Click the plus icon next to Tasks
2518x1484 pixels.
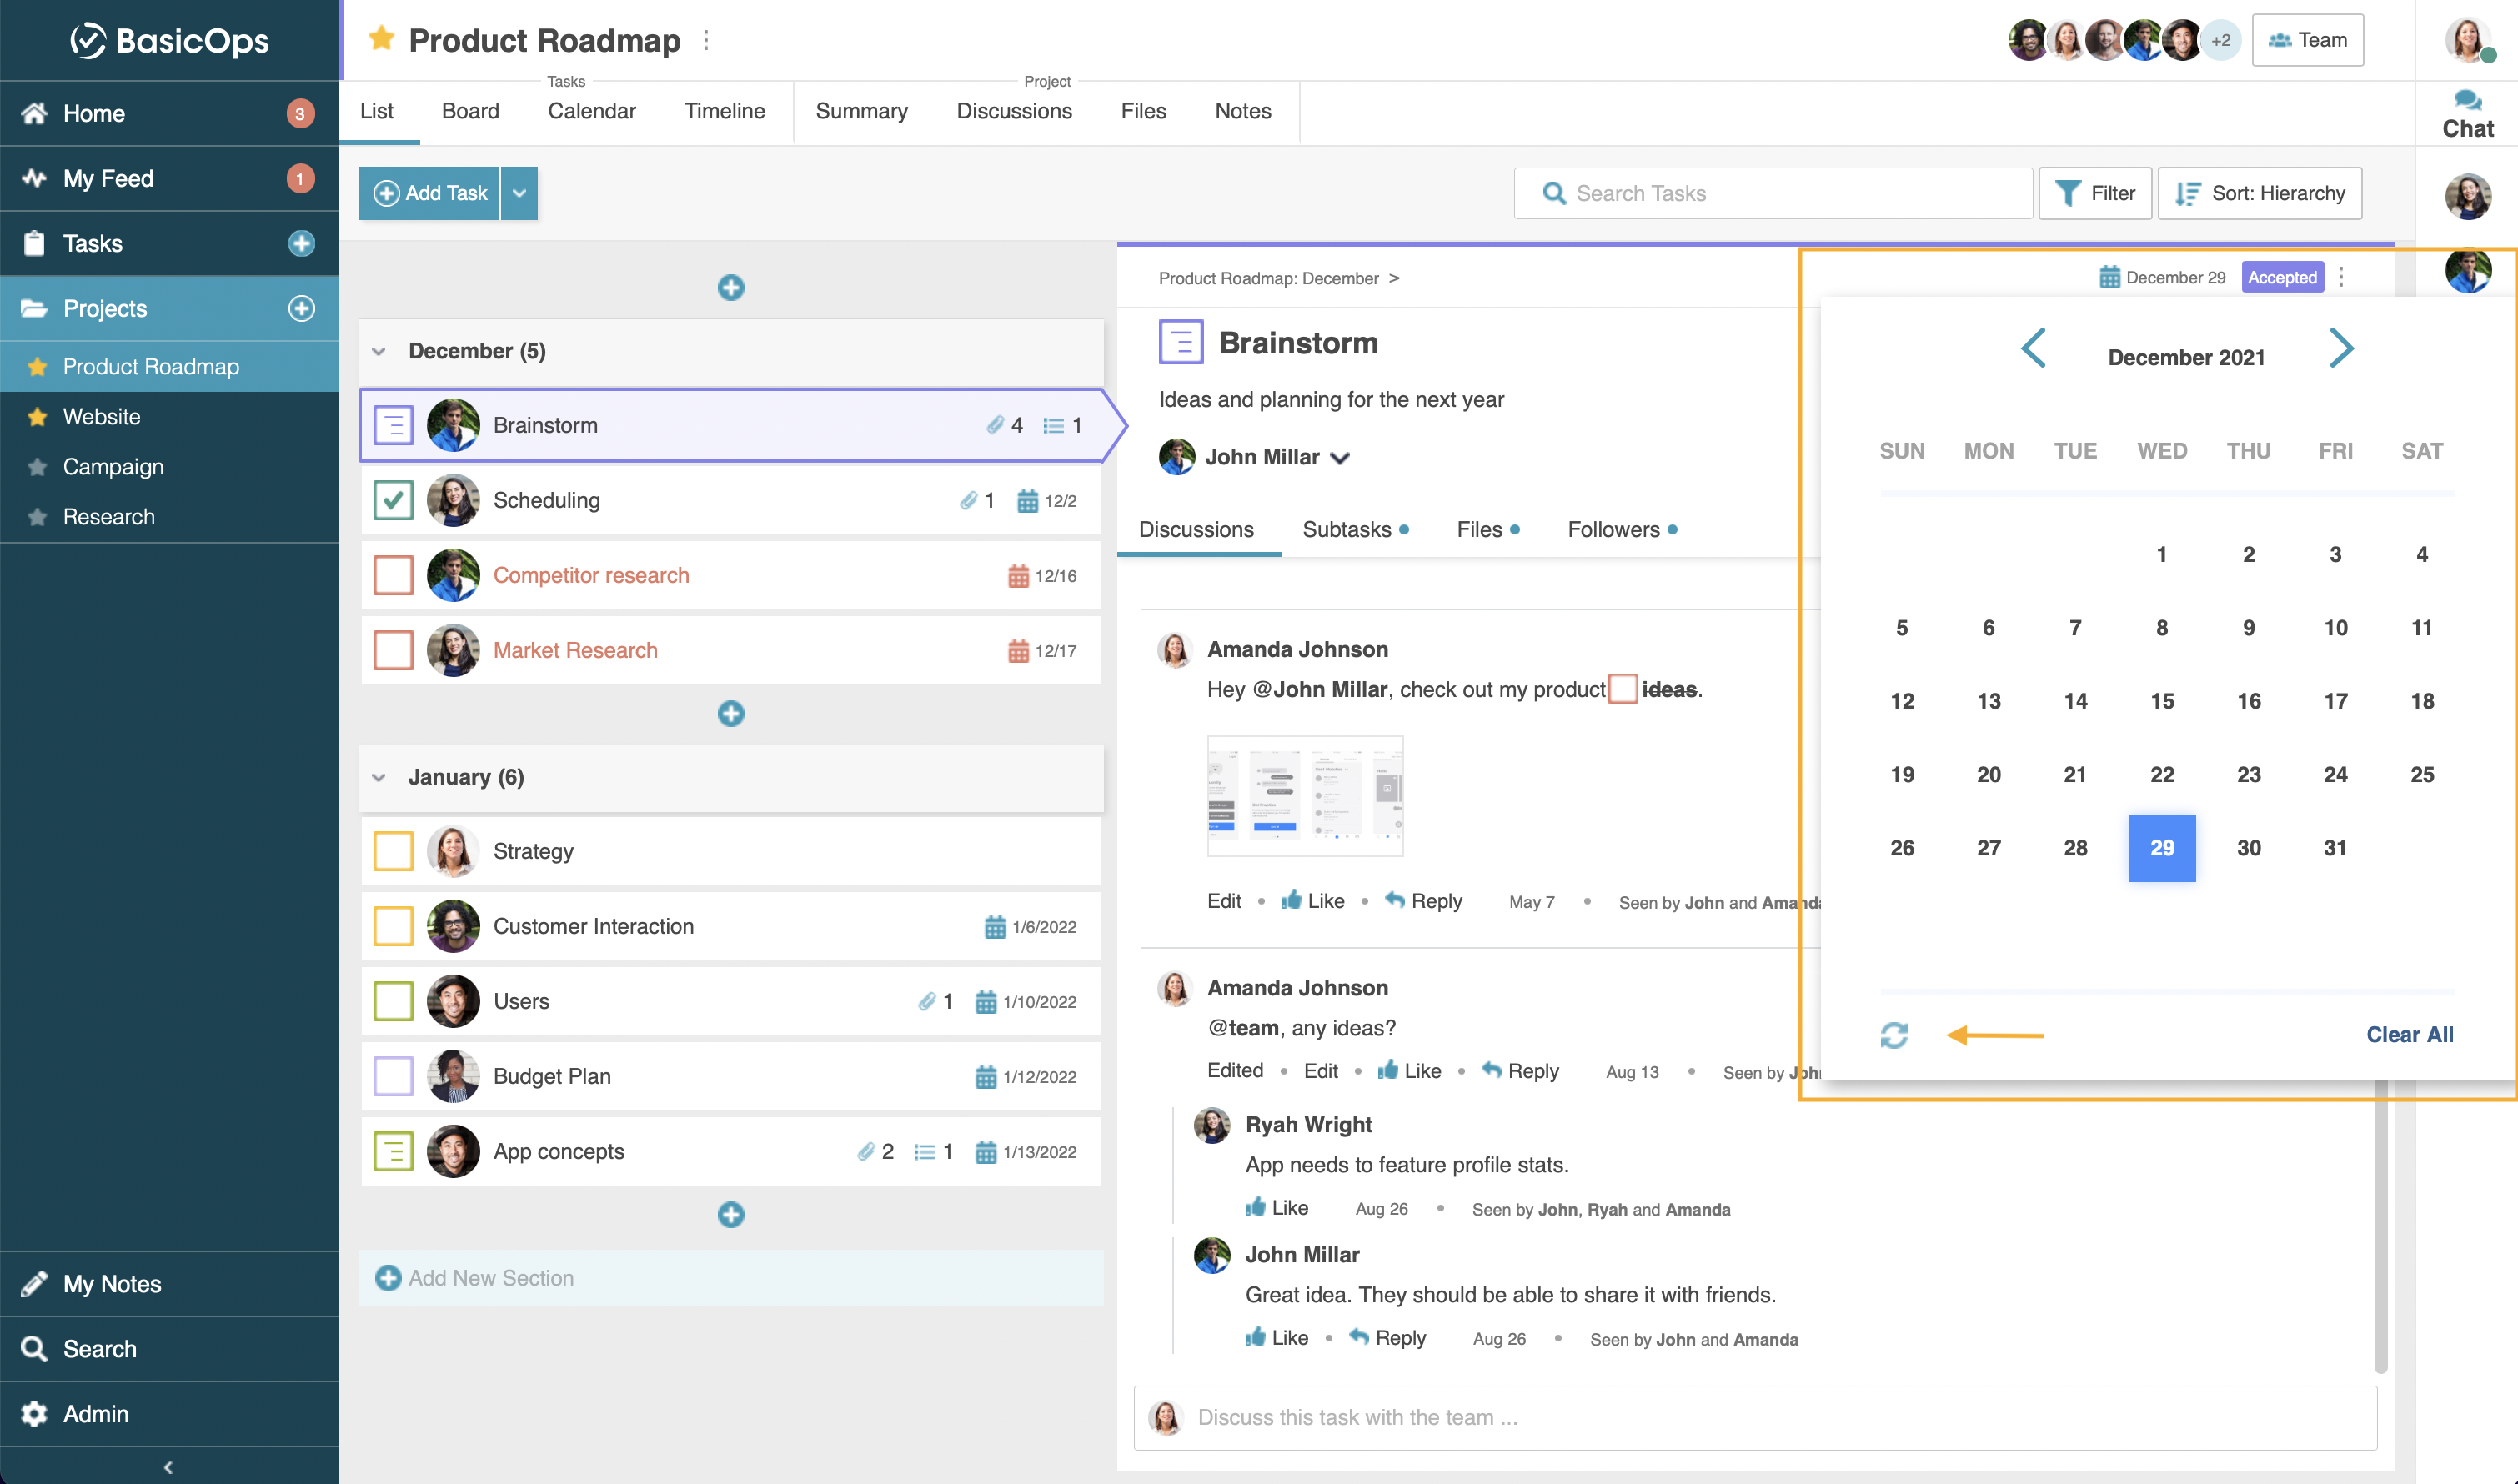pyautogui.click(x=301, y=243)
